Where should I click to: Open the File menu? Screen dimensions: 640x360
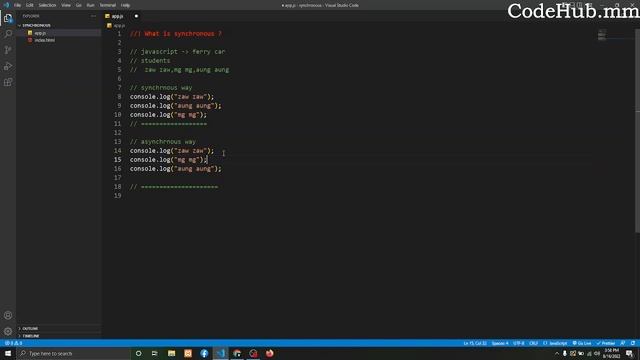(17, 5)
